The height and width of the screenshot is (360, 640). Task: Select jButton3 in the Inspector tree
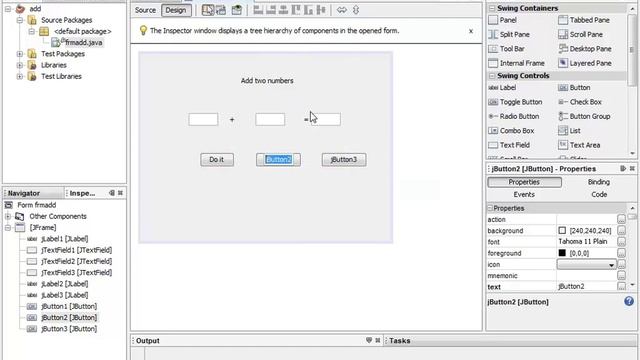click(69, 329)
